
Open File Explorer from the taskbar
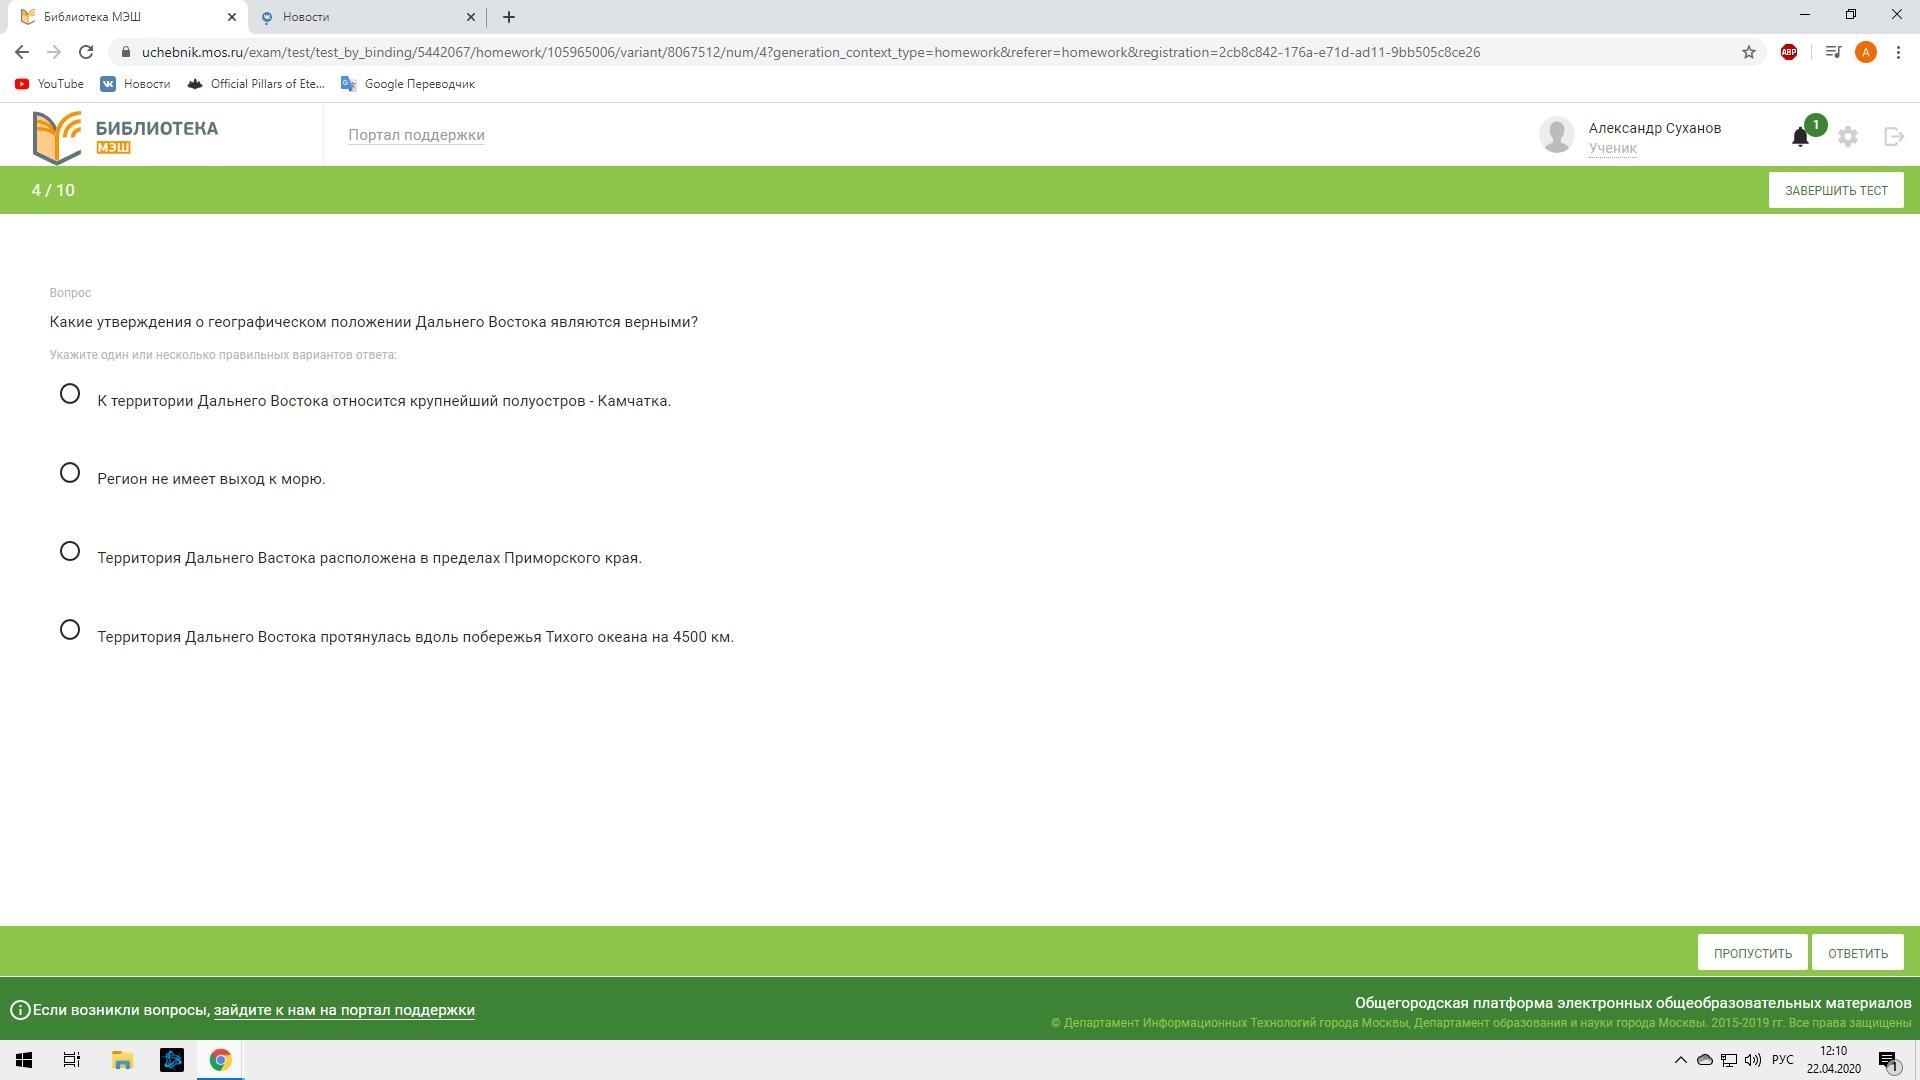point(122,1060)
